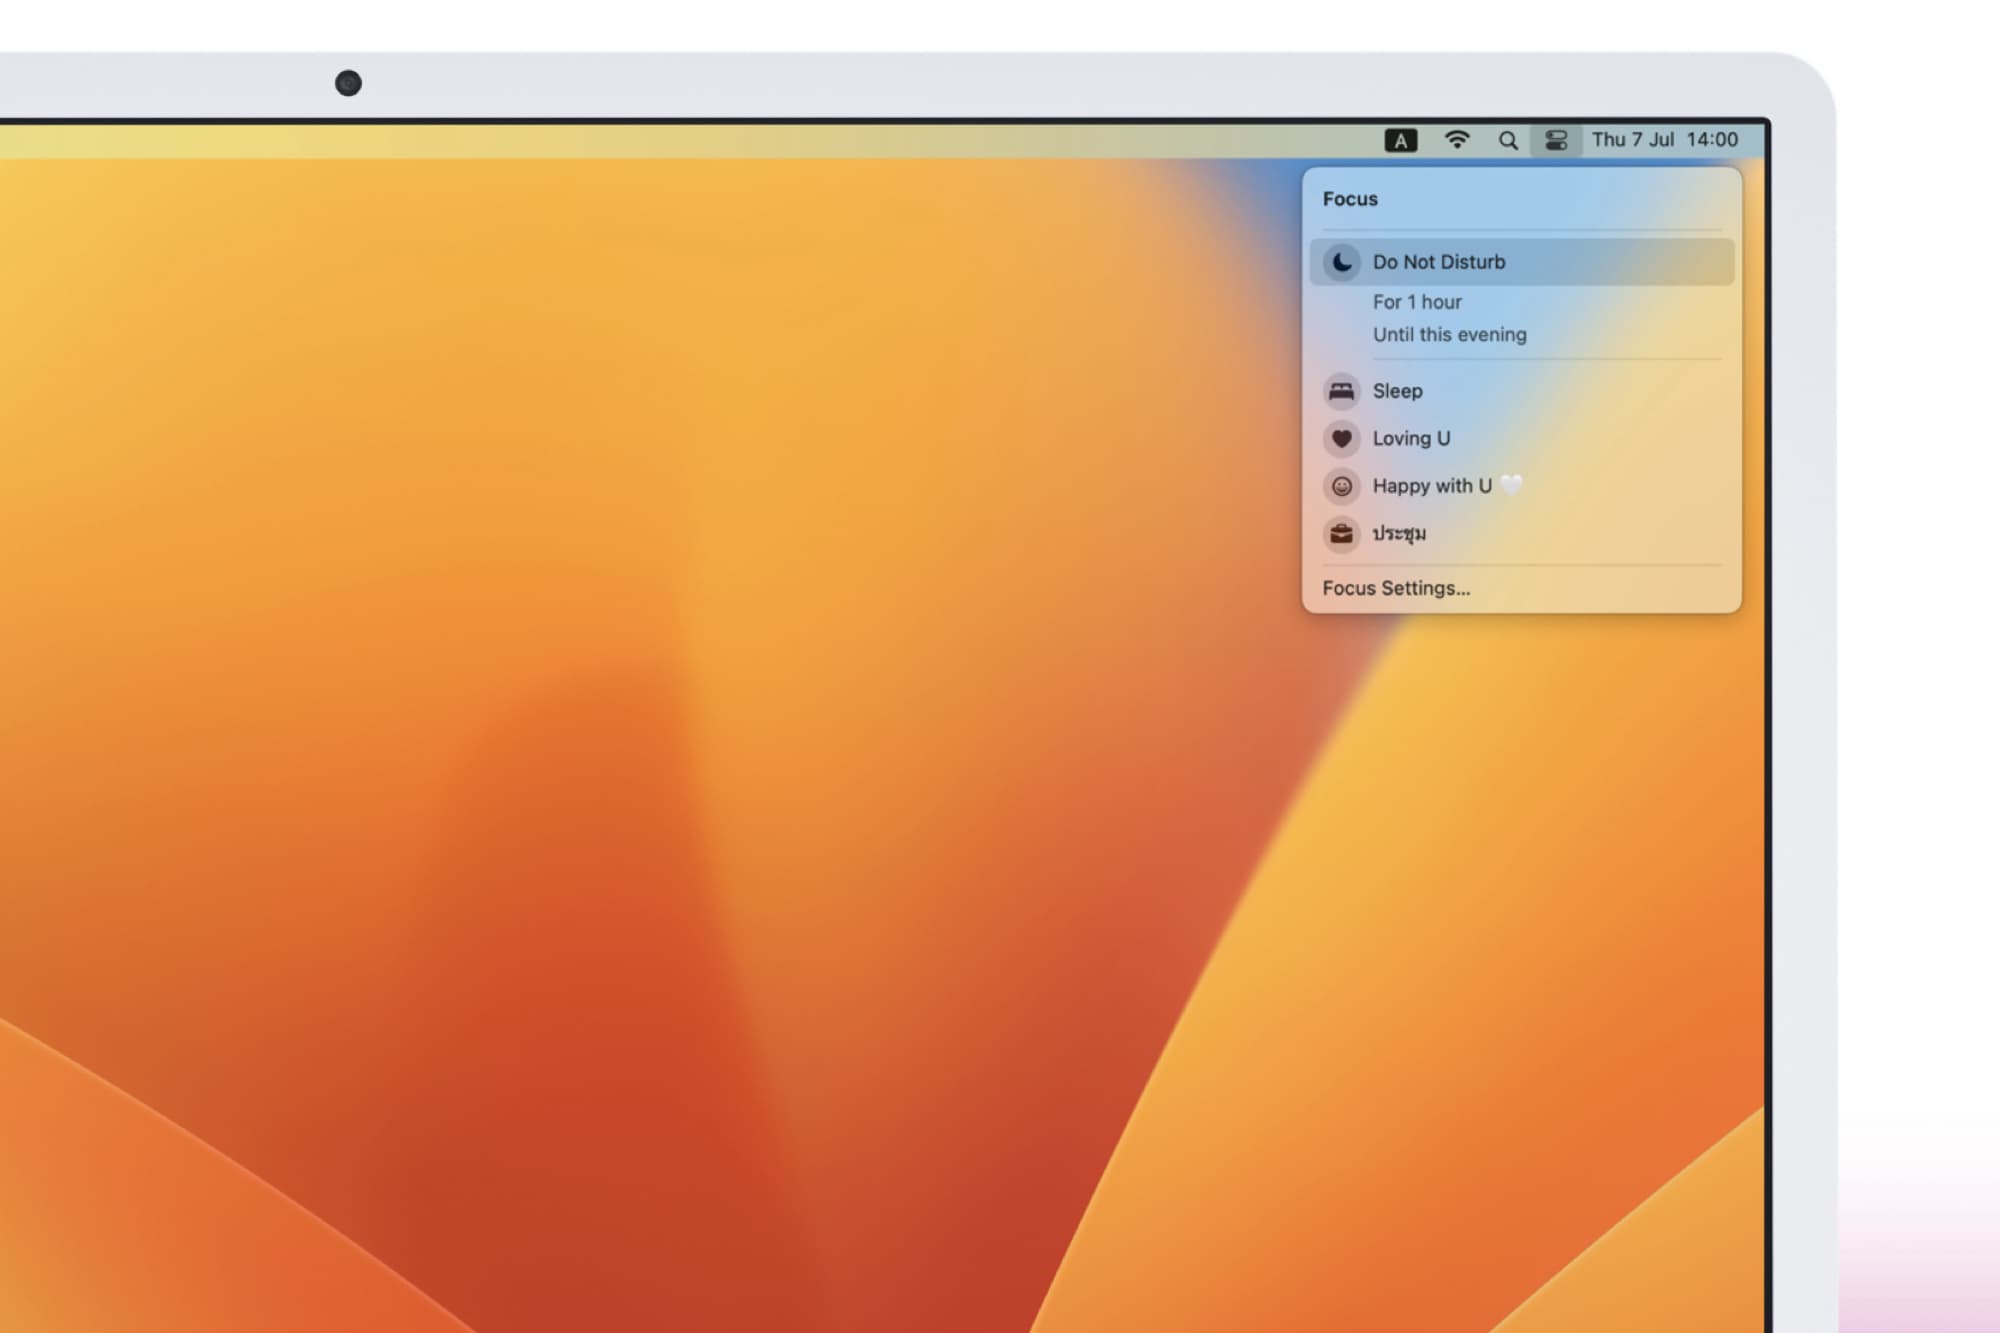Click the Focus panel header title
The width and height of the screenshot is (2000, 1333).
tap(1350, 199)
